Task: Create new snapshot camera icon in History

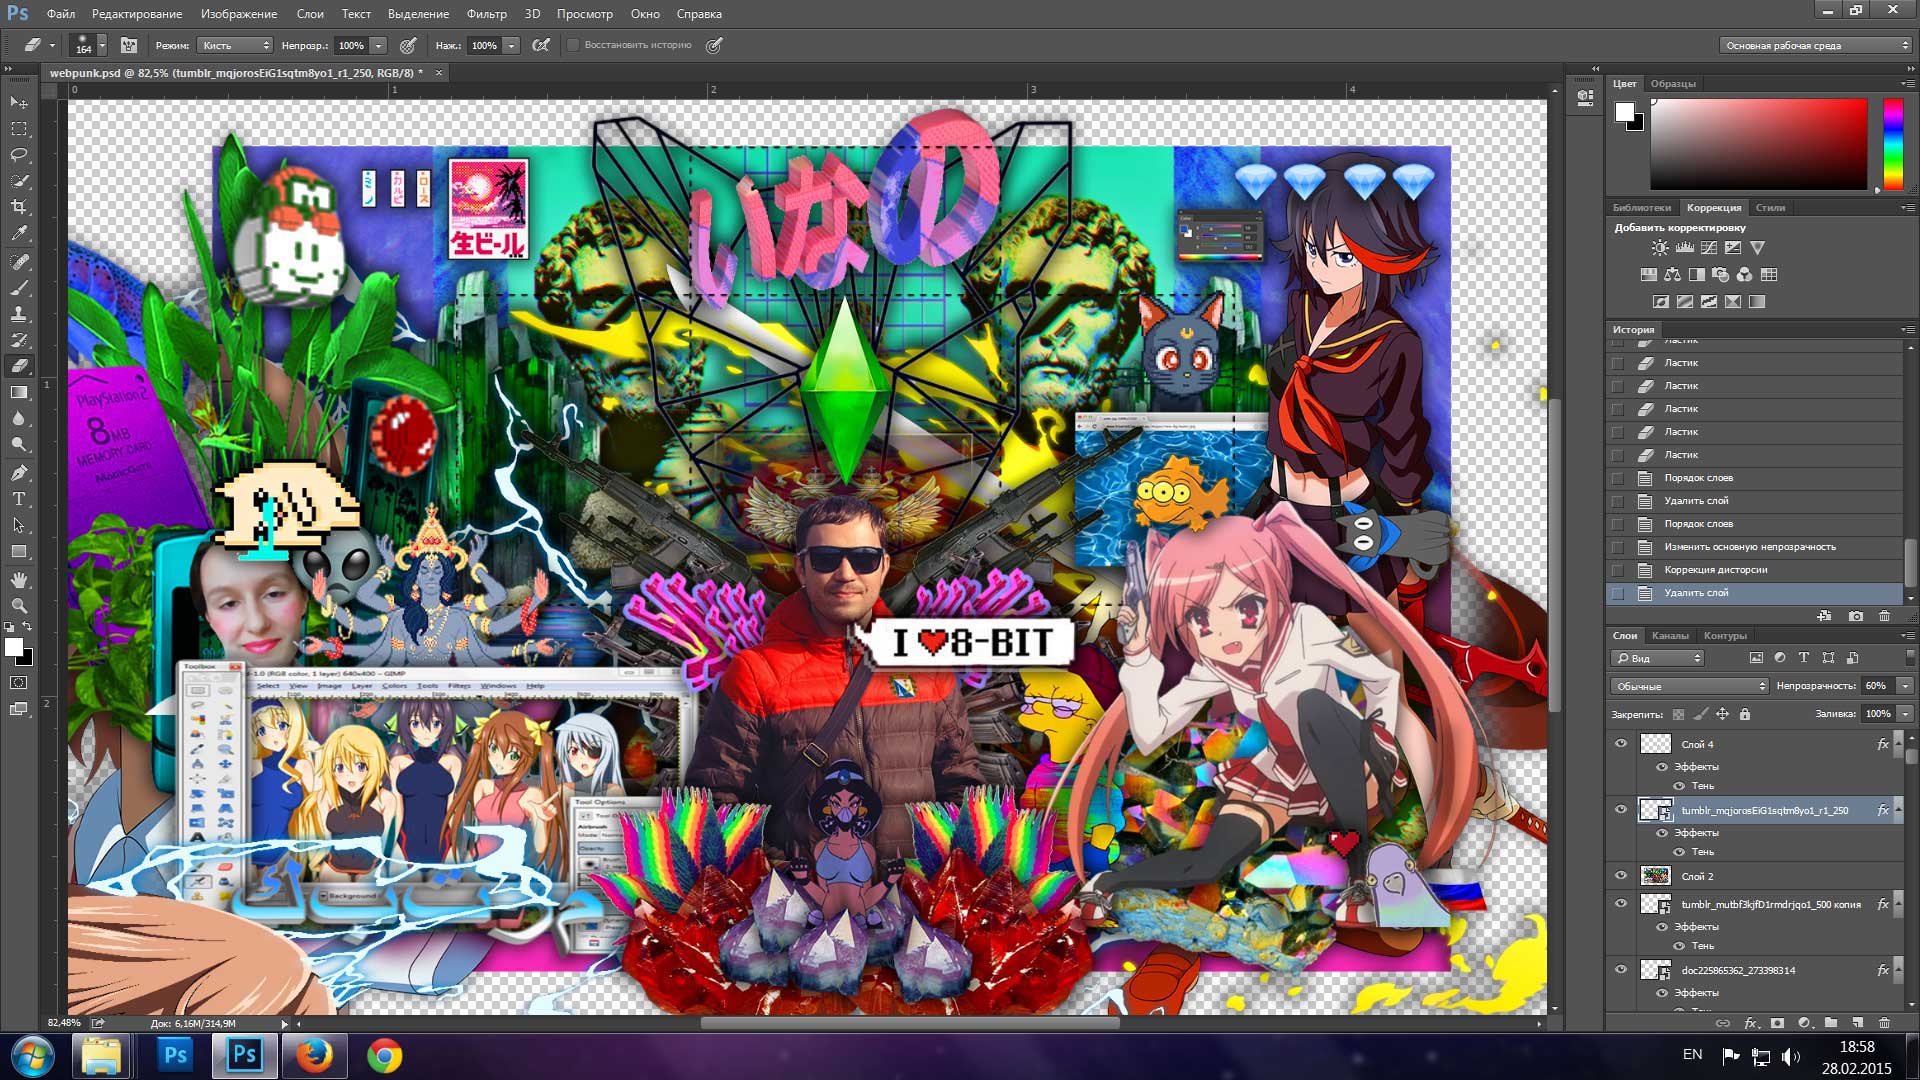Action: [x=1856, y=616]
